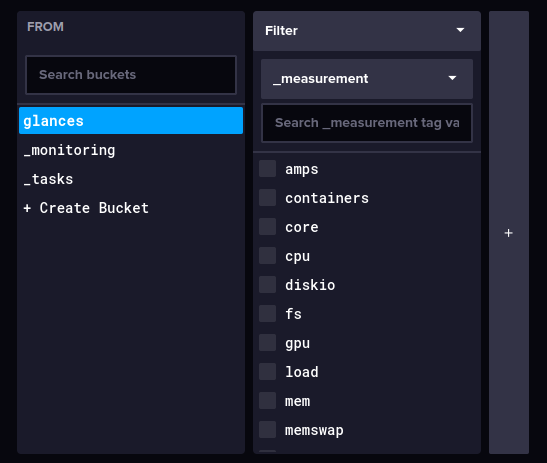This screenshot has width=547, height=463.
Task: Choose the _monitoring bucket
Action: 131,150
